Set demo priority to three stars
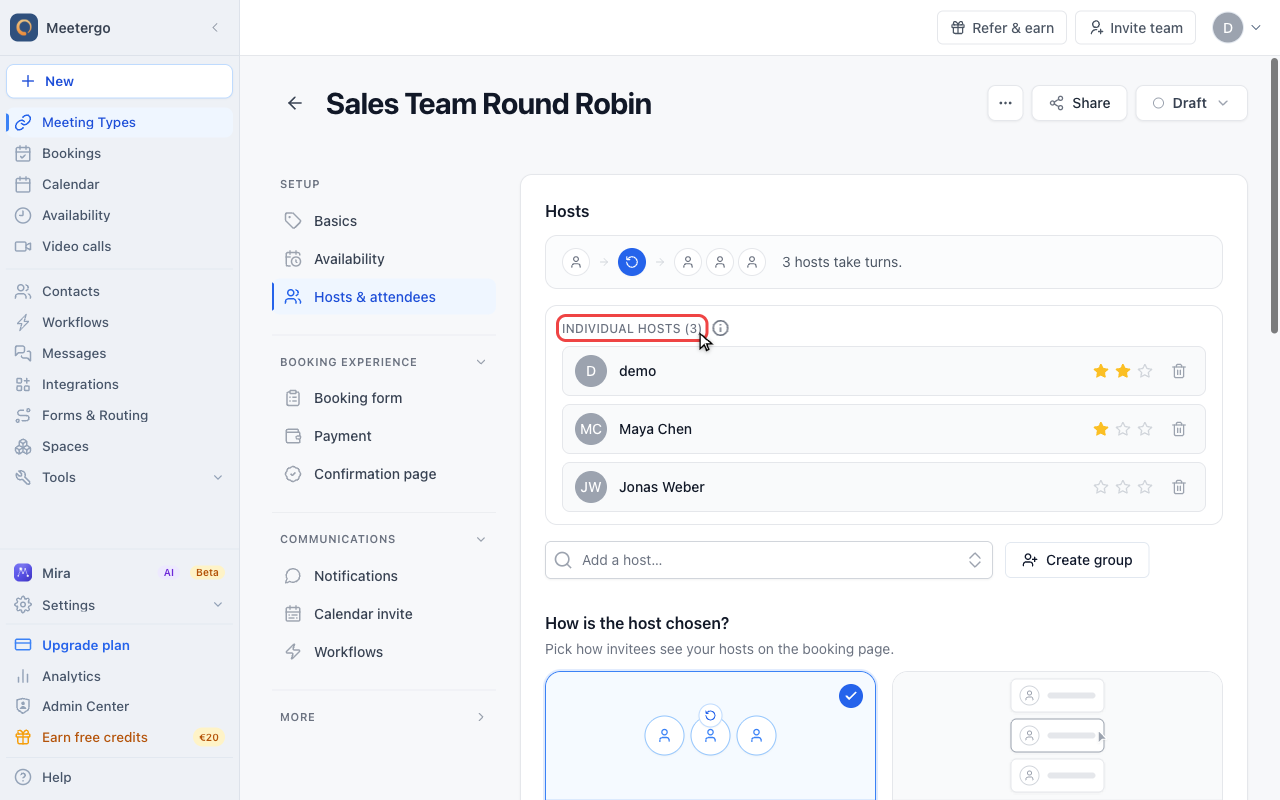The height and width of the screenshot is (800, 1280). [1145, 371]
